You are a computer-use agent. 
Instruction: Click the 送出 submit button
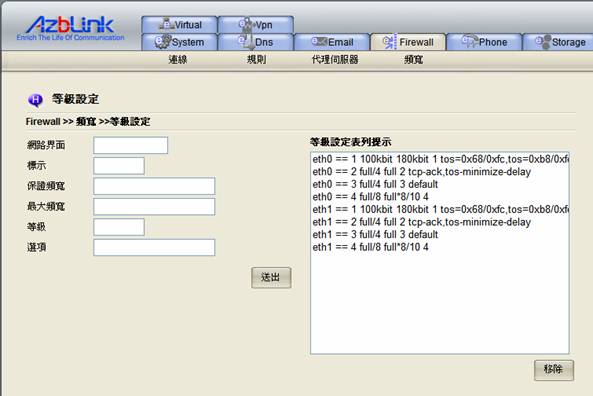tap(271, 278)
